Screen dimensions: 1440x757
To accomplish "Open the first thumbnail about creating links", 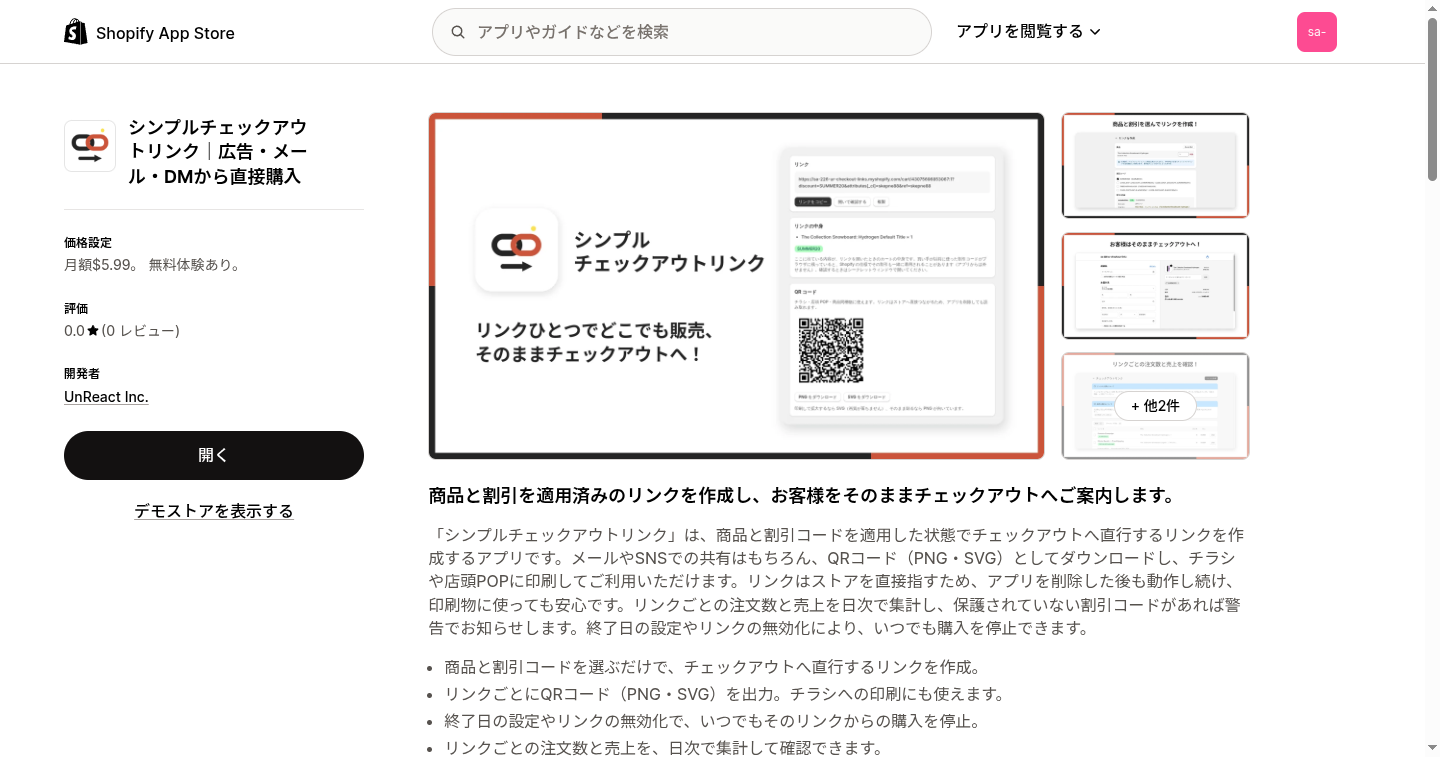I will pyautogui.click(x=1155, y=165).
